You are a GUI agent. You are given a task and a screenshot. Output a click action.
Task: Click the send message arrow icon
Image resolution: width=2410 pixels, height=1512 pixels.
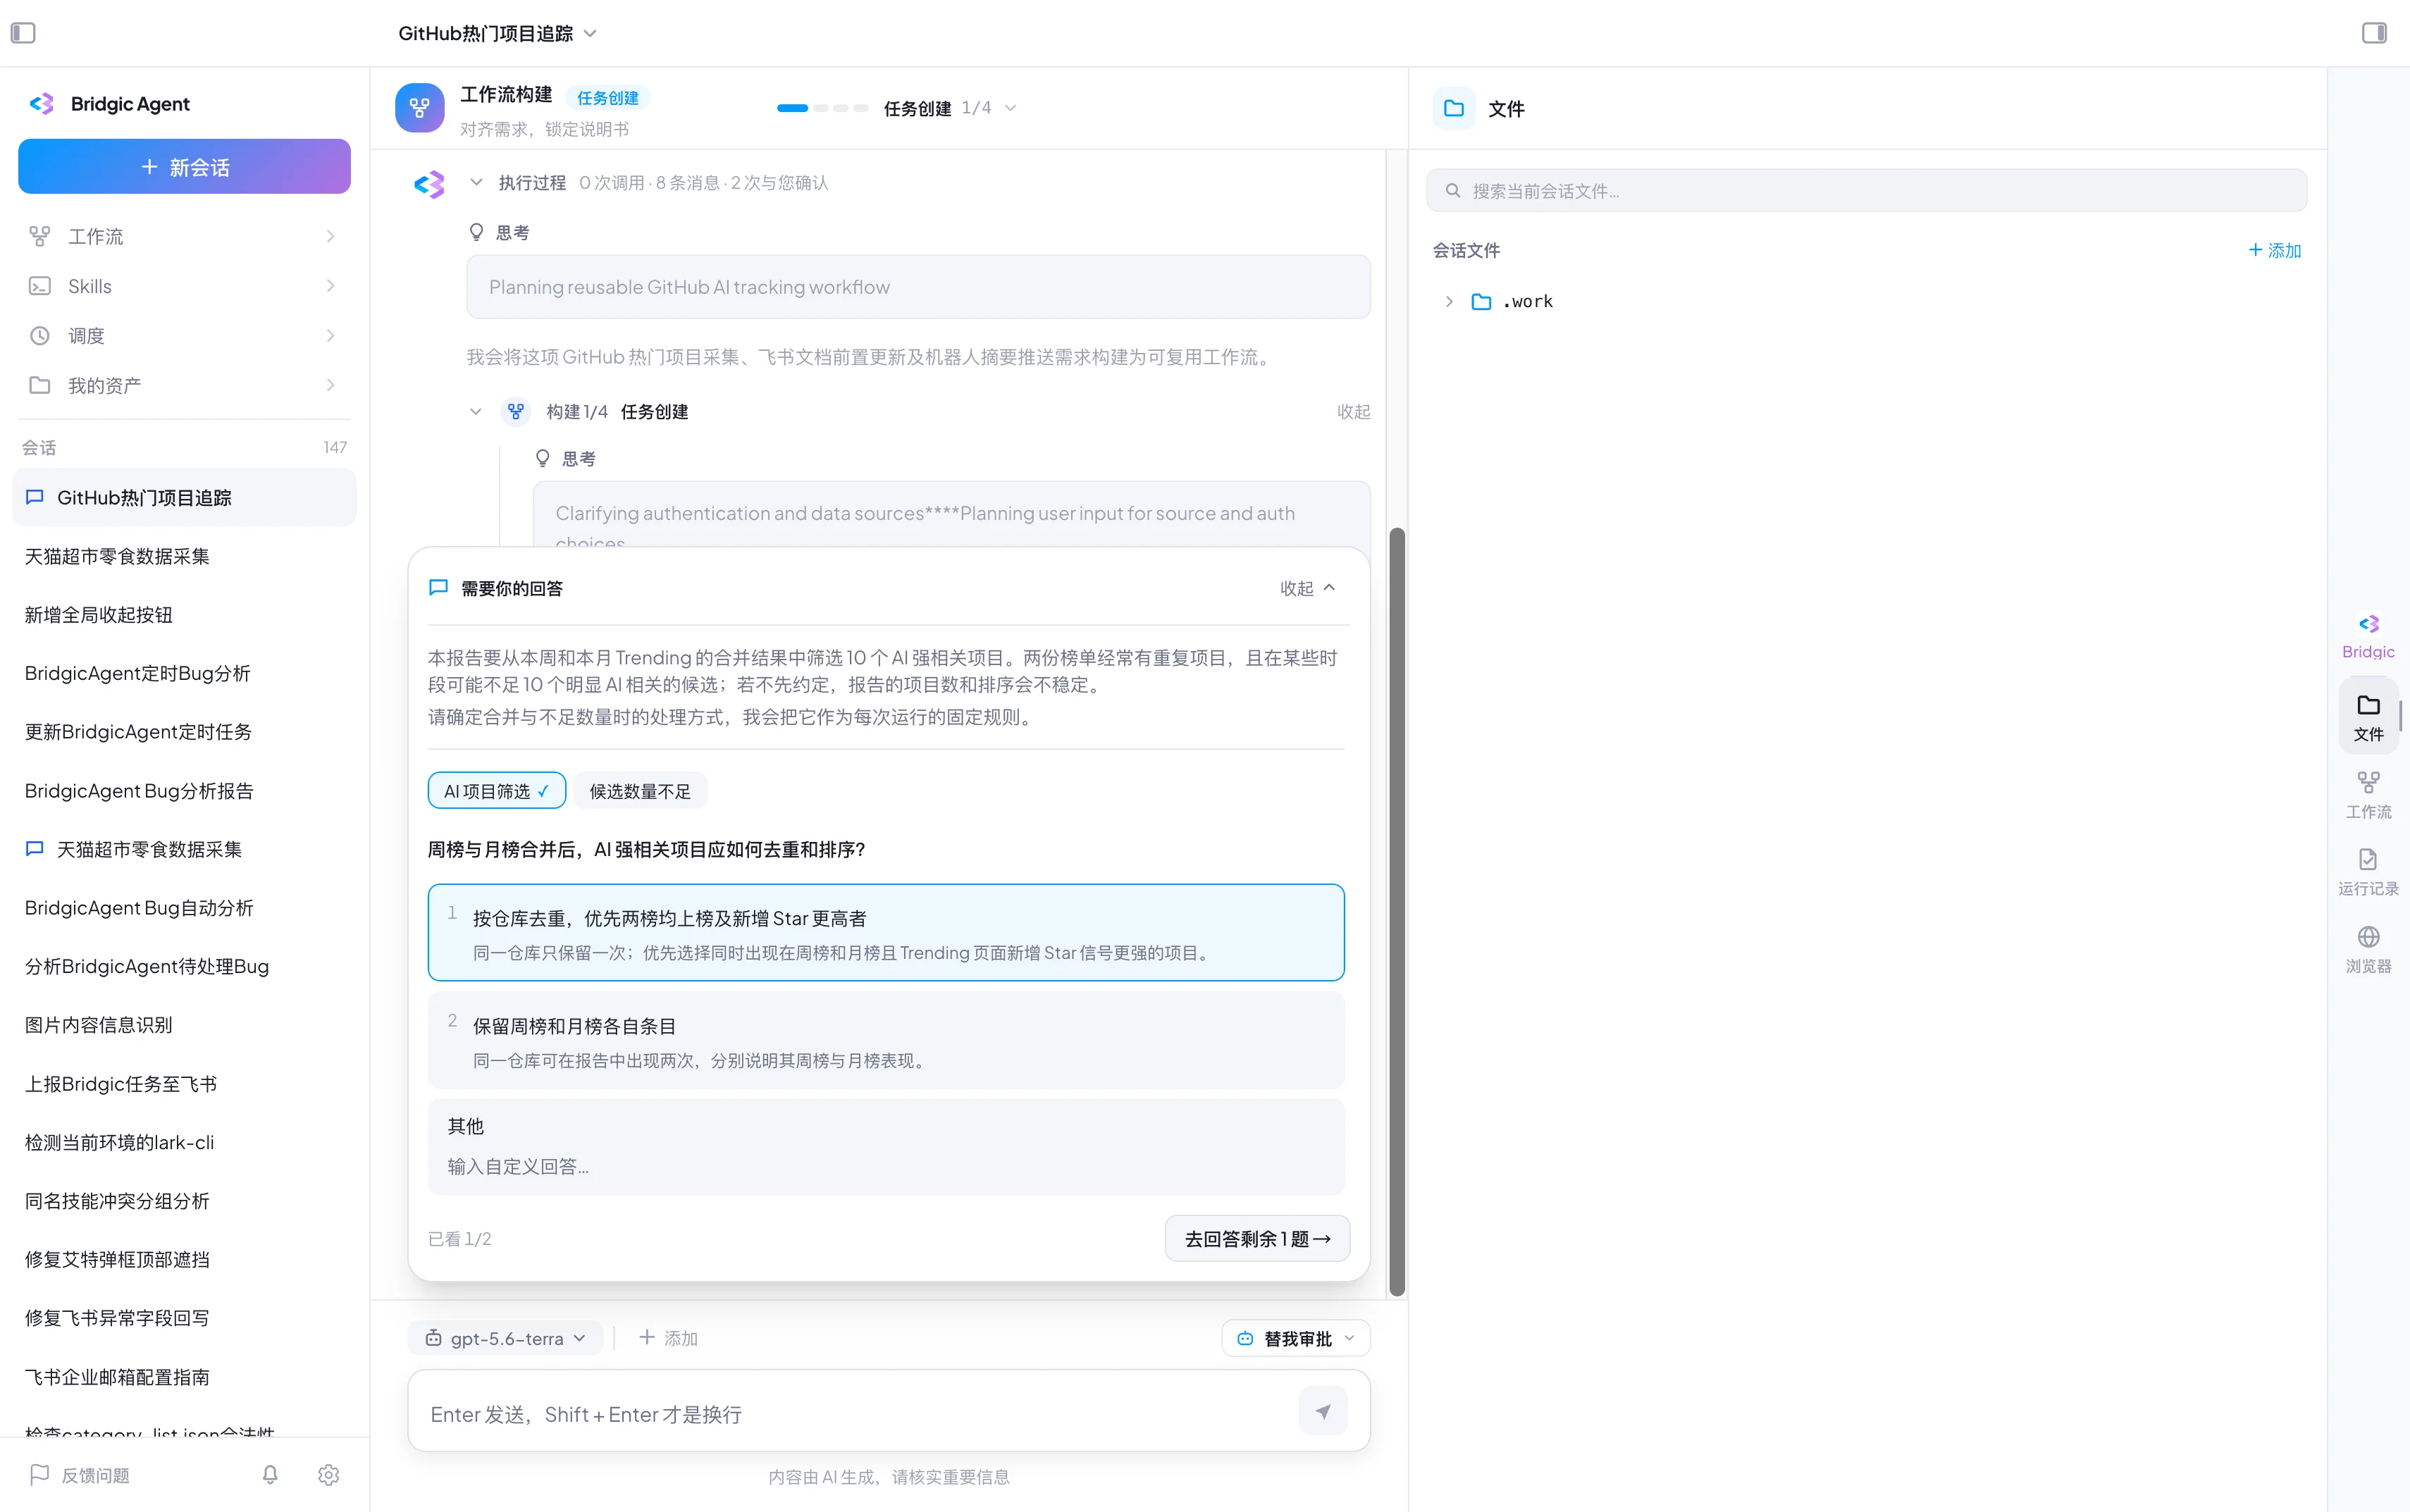point(1322,1411)
